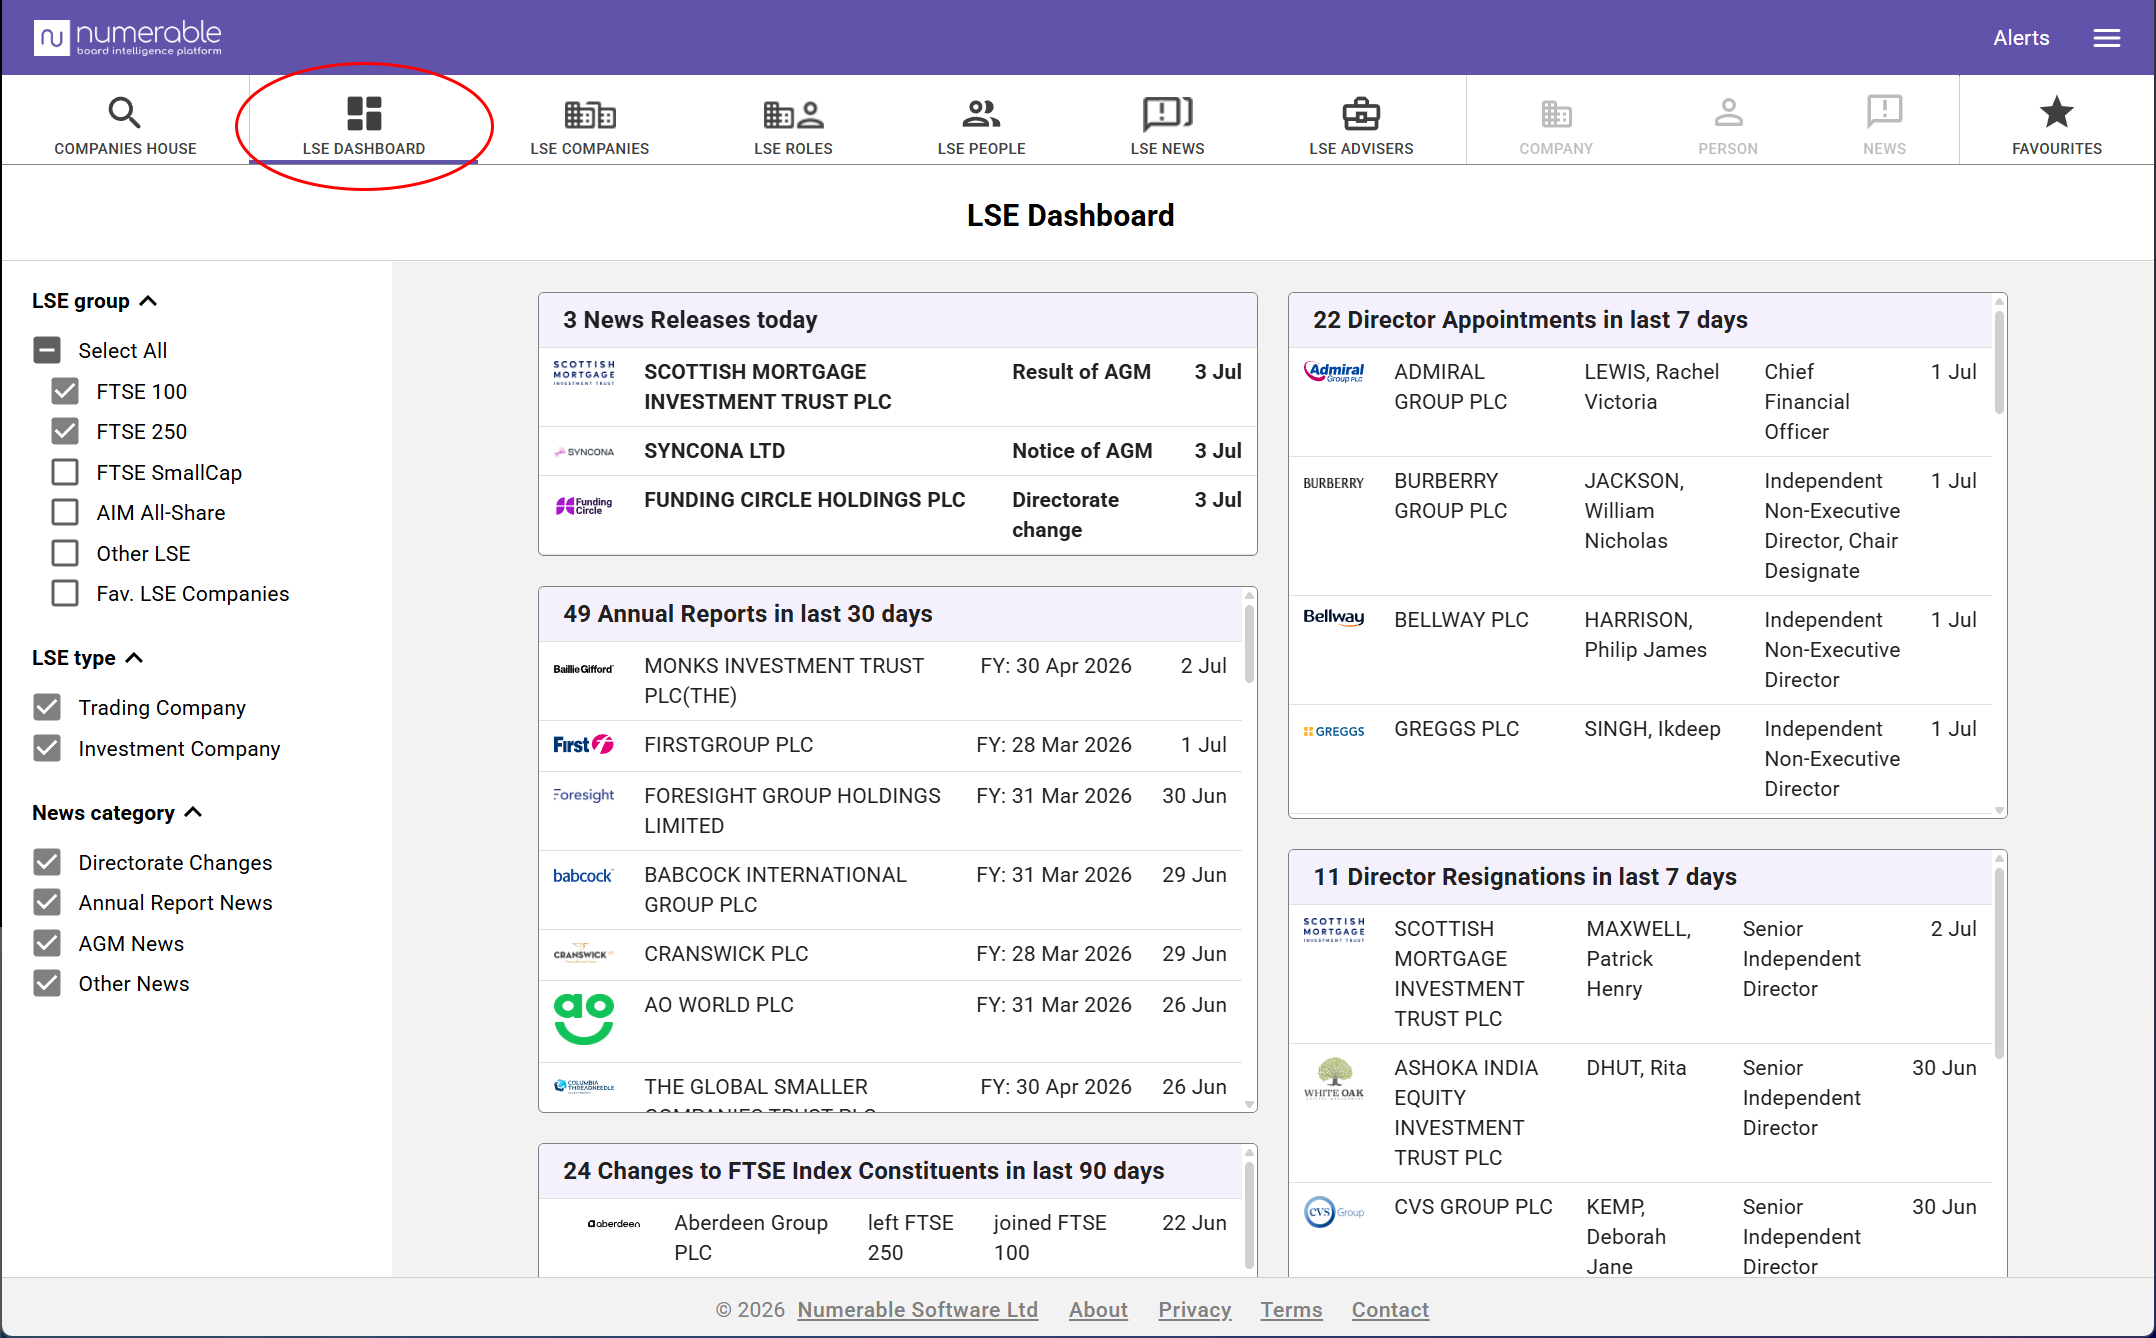Image resolution: width=2156 pixels, height=1338 pixels.
Task: Switch to the LSE COMPANIES tab label
Action: tap(590, 148)
